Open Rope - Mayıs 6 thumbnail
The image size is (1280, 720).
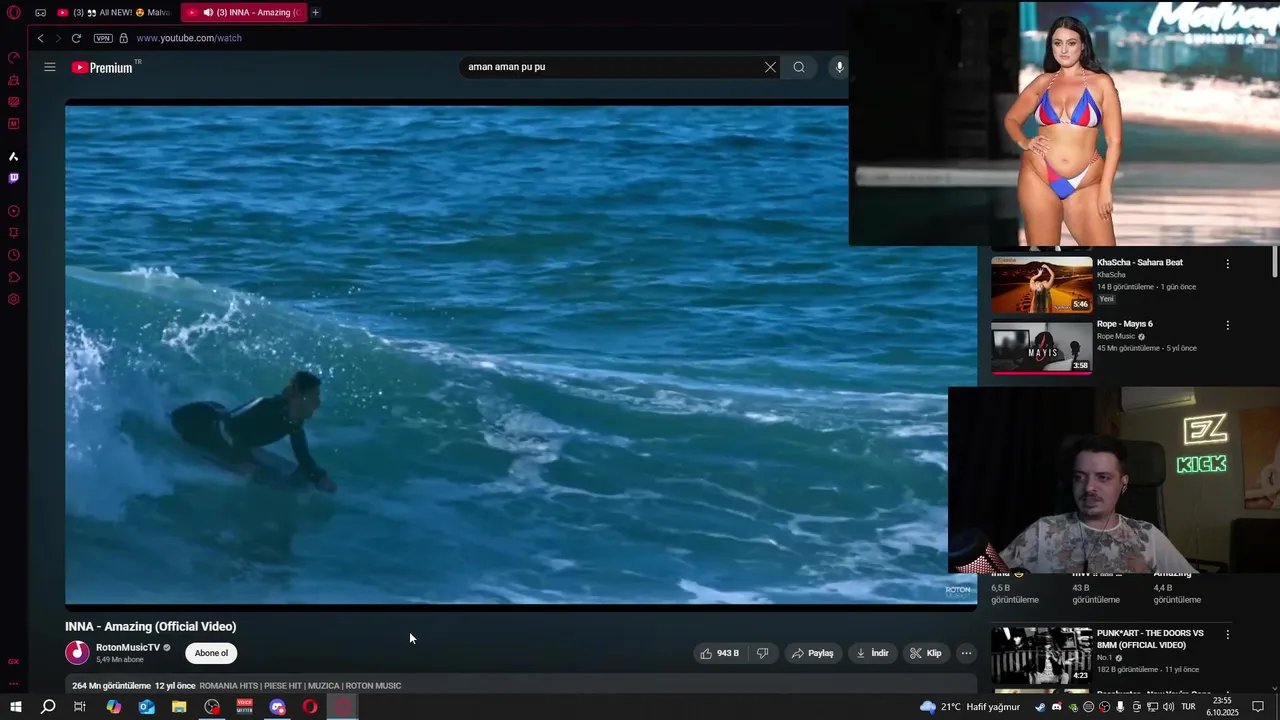click(1042, 346)
